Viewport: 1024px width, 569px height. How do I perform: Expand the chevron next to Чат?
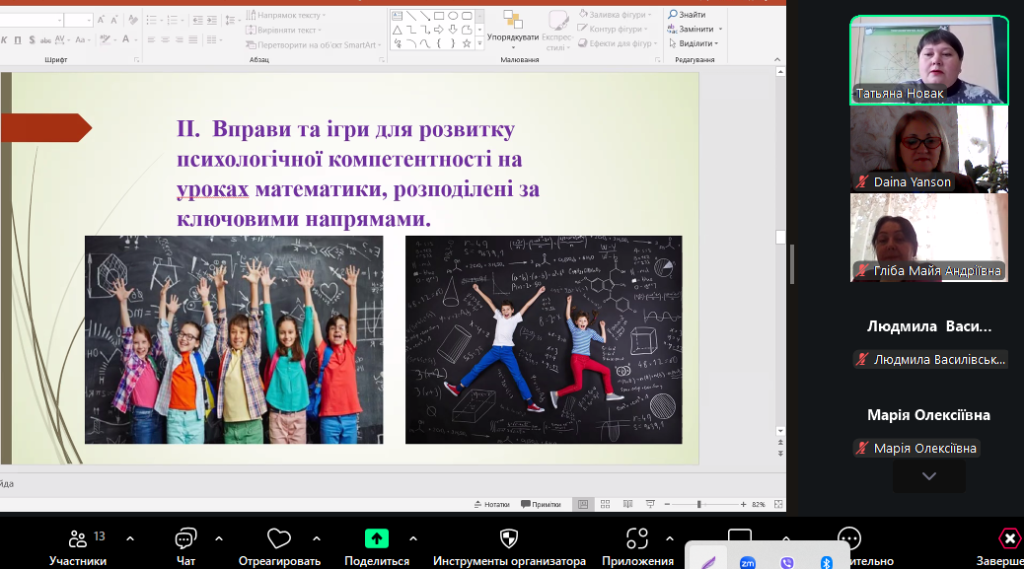[219, 539]
